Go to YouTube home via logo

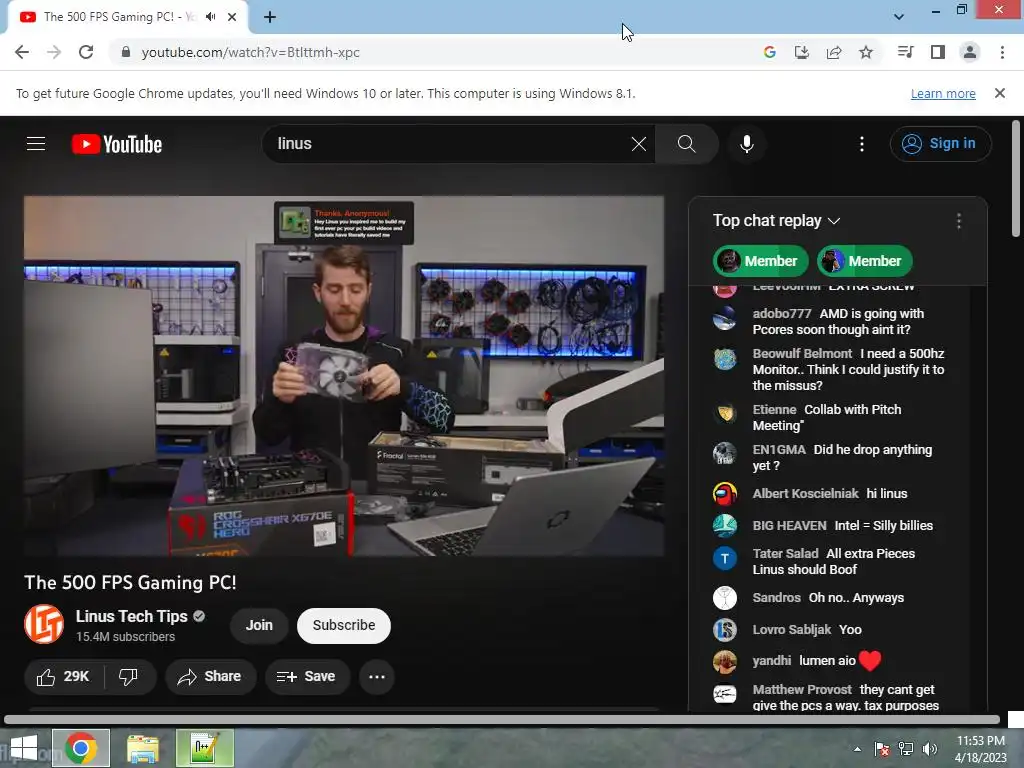click(117, 144)
